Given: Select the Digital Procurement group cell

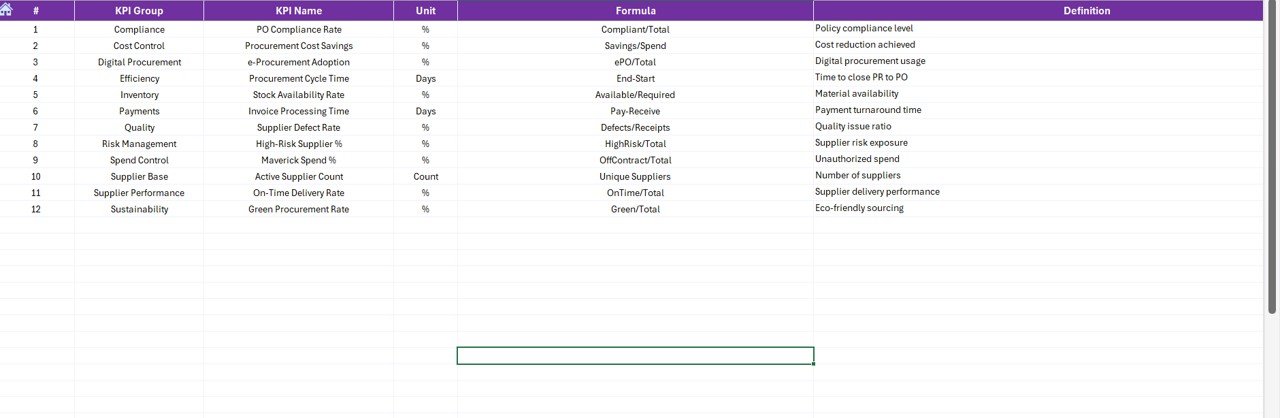Looking at the screenshot, I should (x=139, y=62).
